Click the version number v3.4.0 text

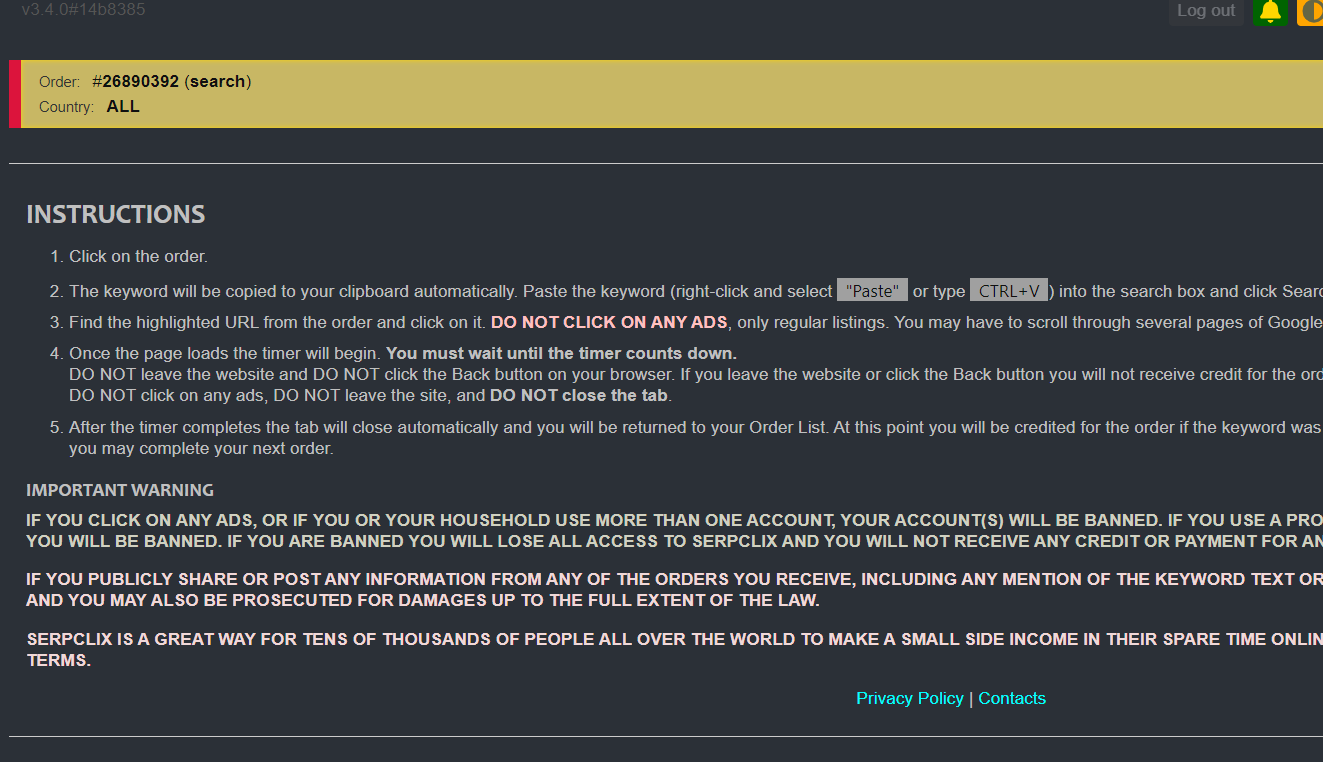click(x=83, y=10)
